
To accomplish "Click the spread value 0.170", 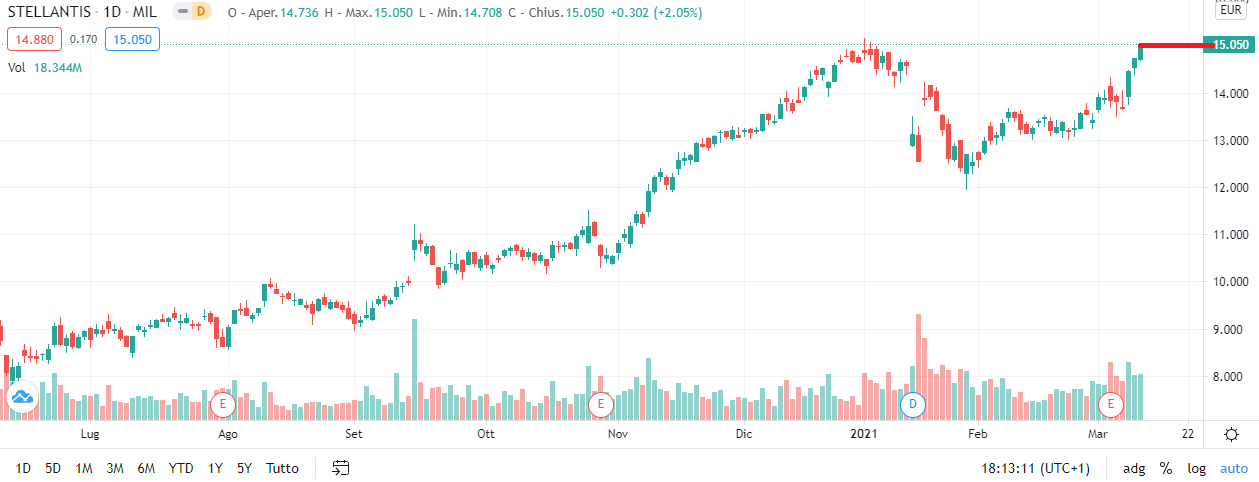I will coord(83,40).
